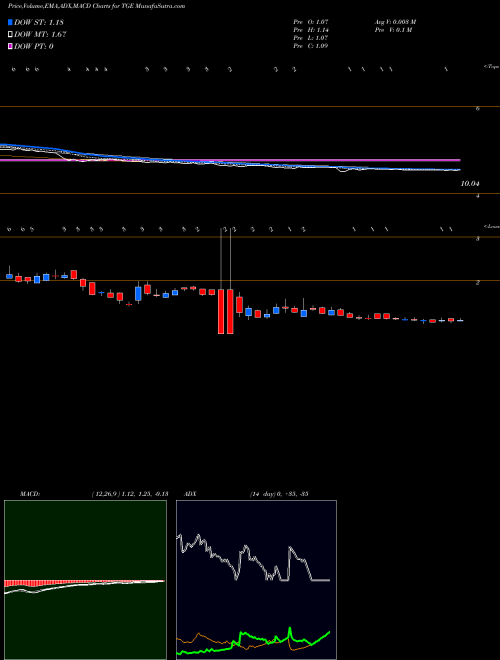
Task: Click the 'DOW MT: 1.67' legend text
Action: (40, 35)
